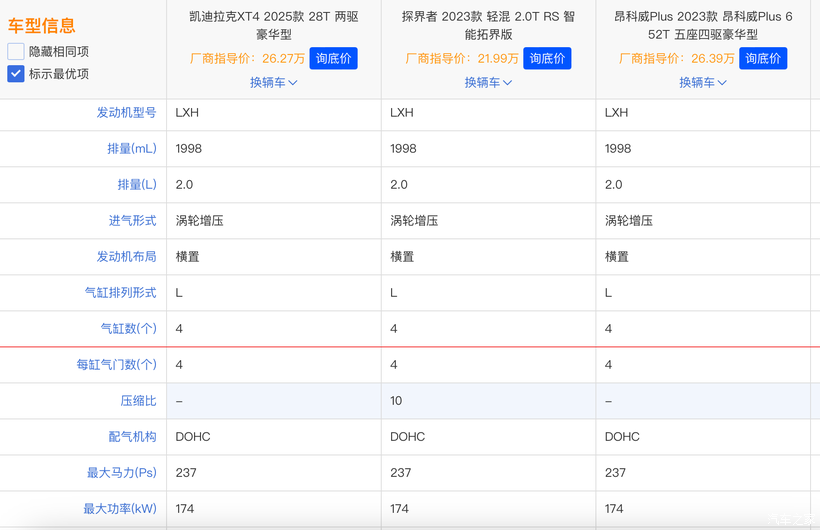This screenshot has height=530, width=820.
Task: Click the 发动机型号 row label
Action: pos(126,113)
